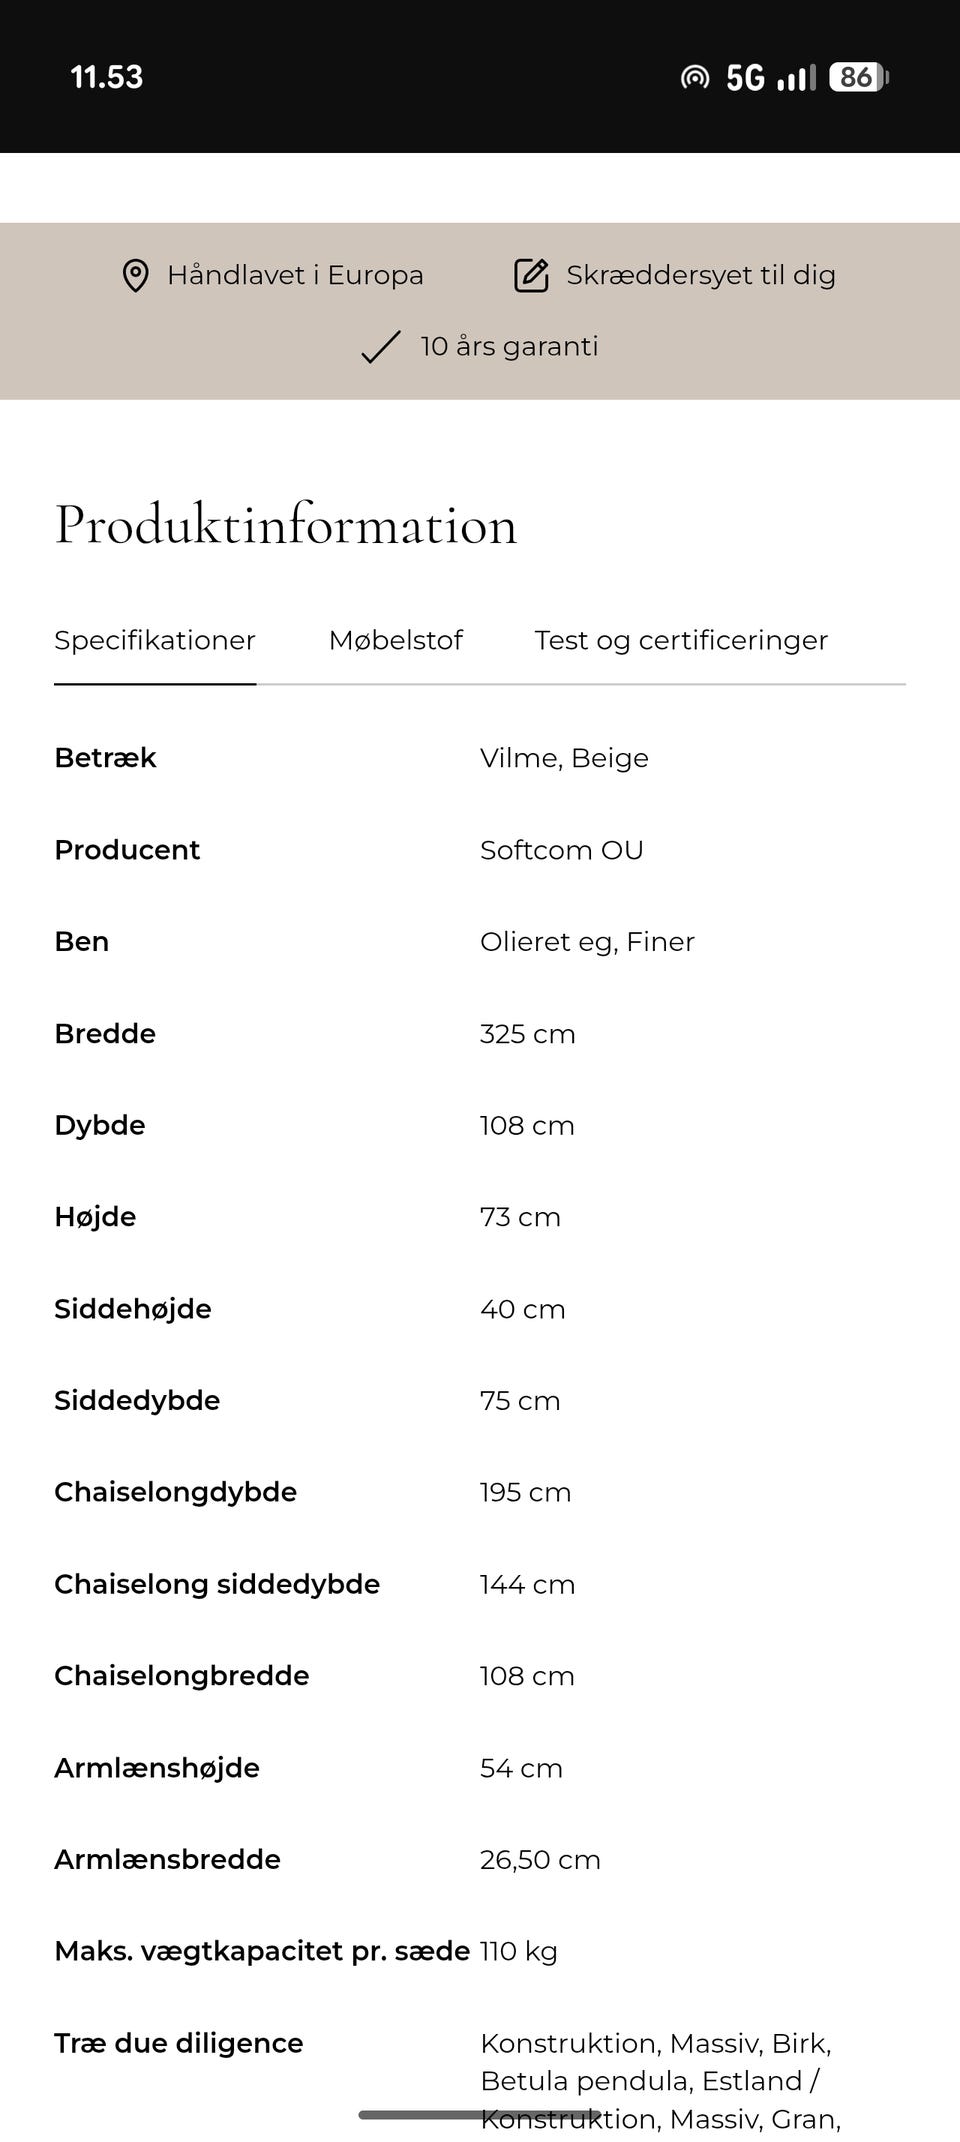Select the pencil icon next to Skræddersyet til dig
Image resolution: width=960 pixels, height=2142 pixels.
530,274
